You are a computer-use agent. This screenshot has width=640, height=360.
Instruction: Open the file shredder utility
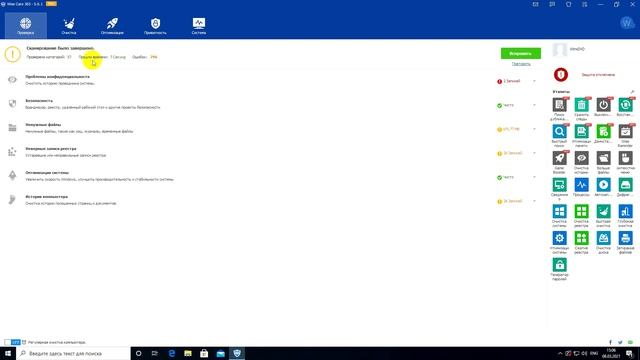625,238
